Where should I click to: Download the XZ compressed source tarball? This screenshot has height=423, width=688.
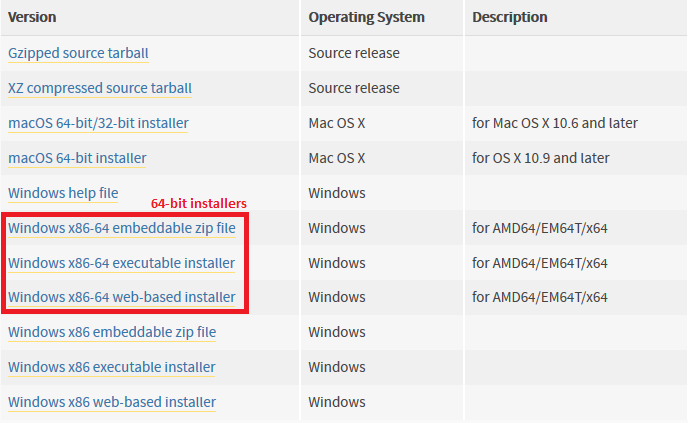[x=99, y=88]
